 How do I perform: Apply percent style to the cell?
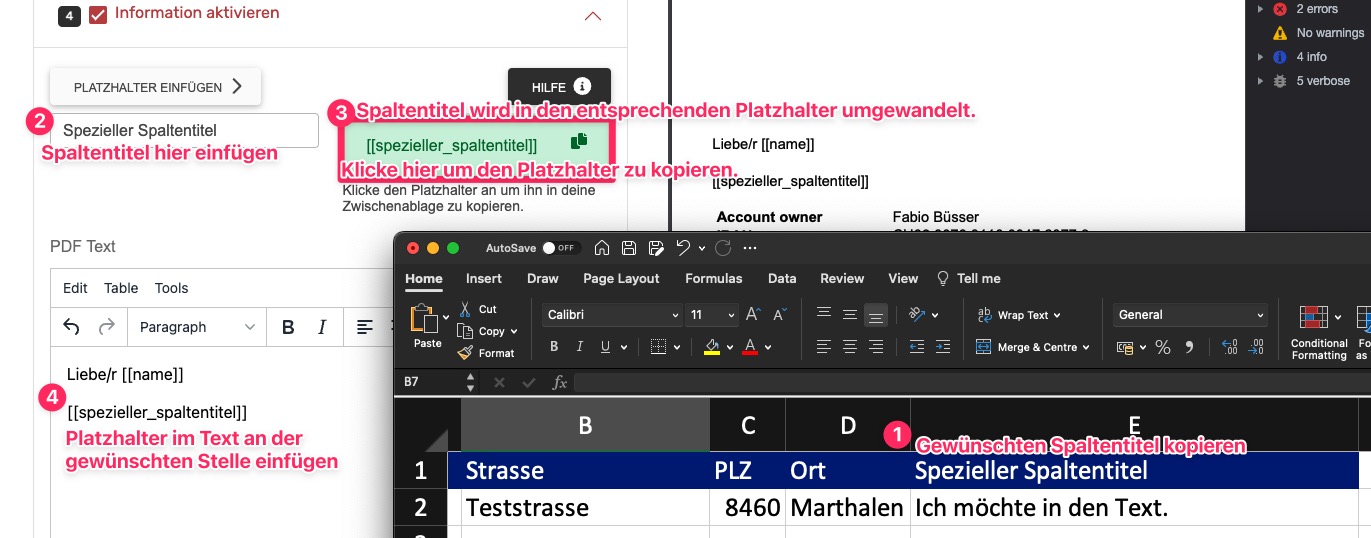[1163, 347]
